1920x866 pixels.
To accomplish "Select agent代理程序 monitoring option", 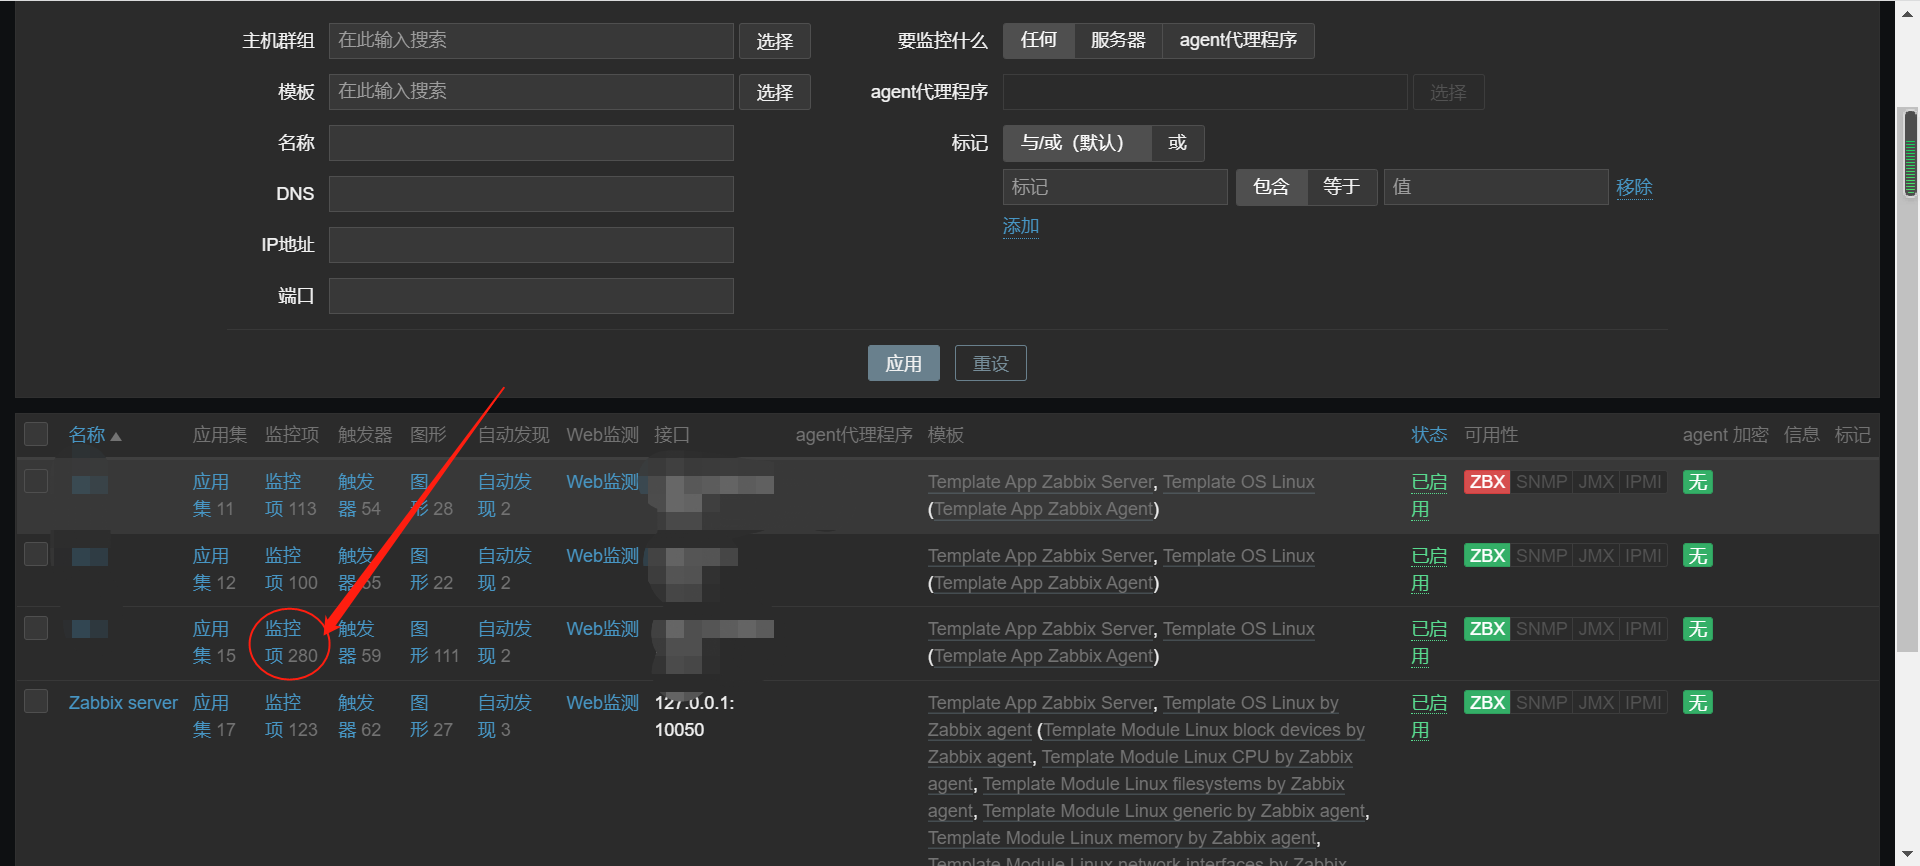I will click(x=1238, y=41).
